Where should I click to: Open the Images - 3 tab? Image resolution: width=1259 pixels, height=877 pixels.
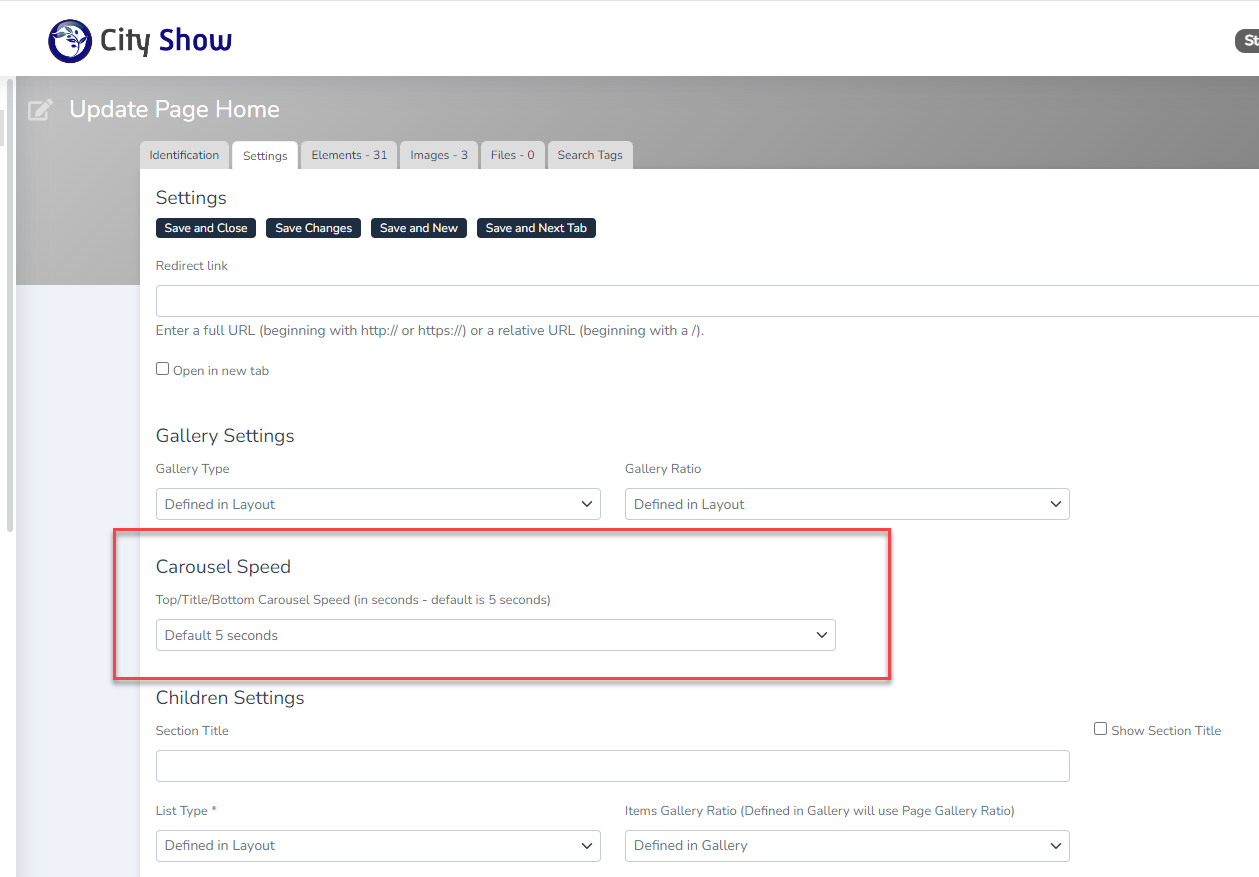[439, 155]
